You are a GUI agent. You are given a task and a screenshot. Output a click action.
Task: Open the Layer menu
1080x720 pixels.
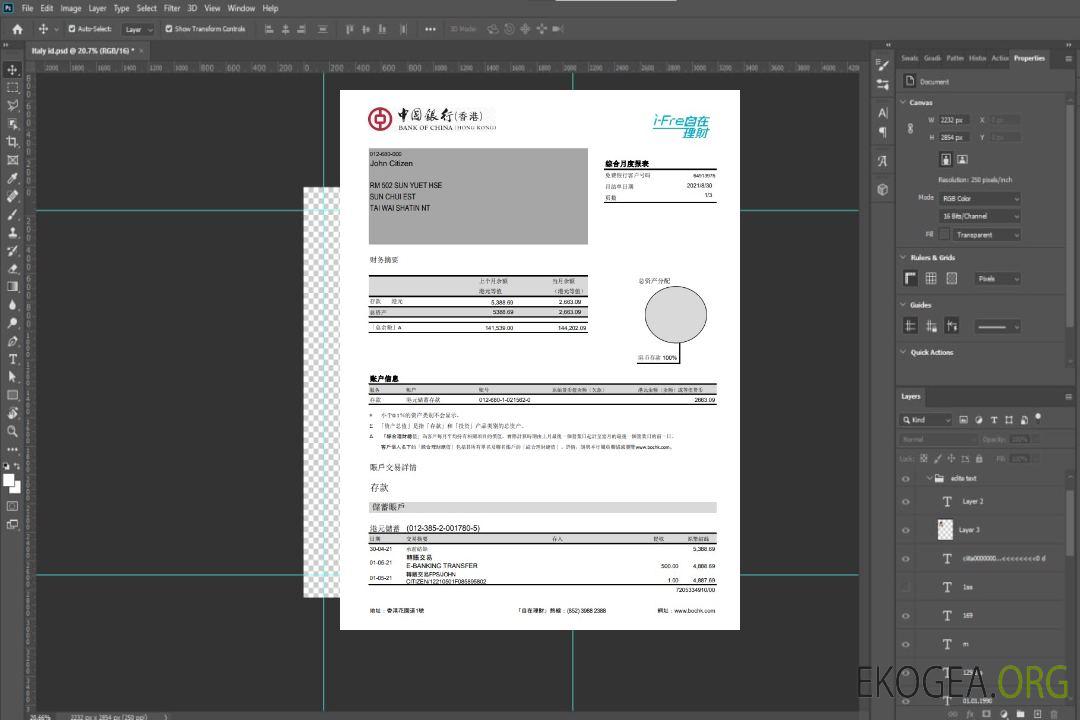97,8
